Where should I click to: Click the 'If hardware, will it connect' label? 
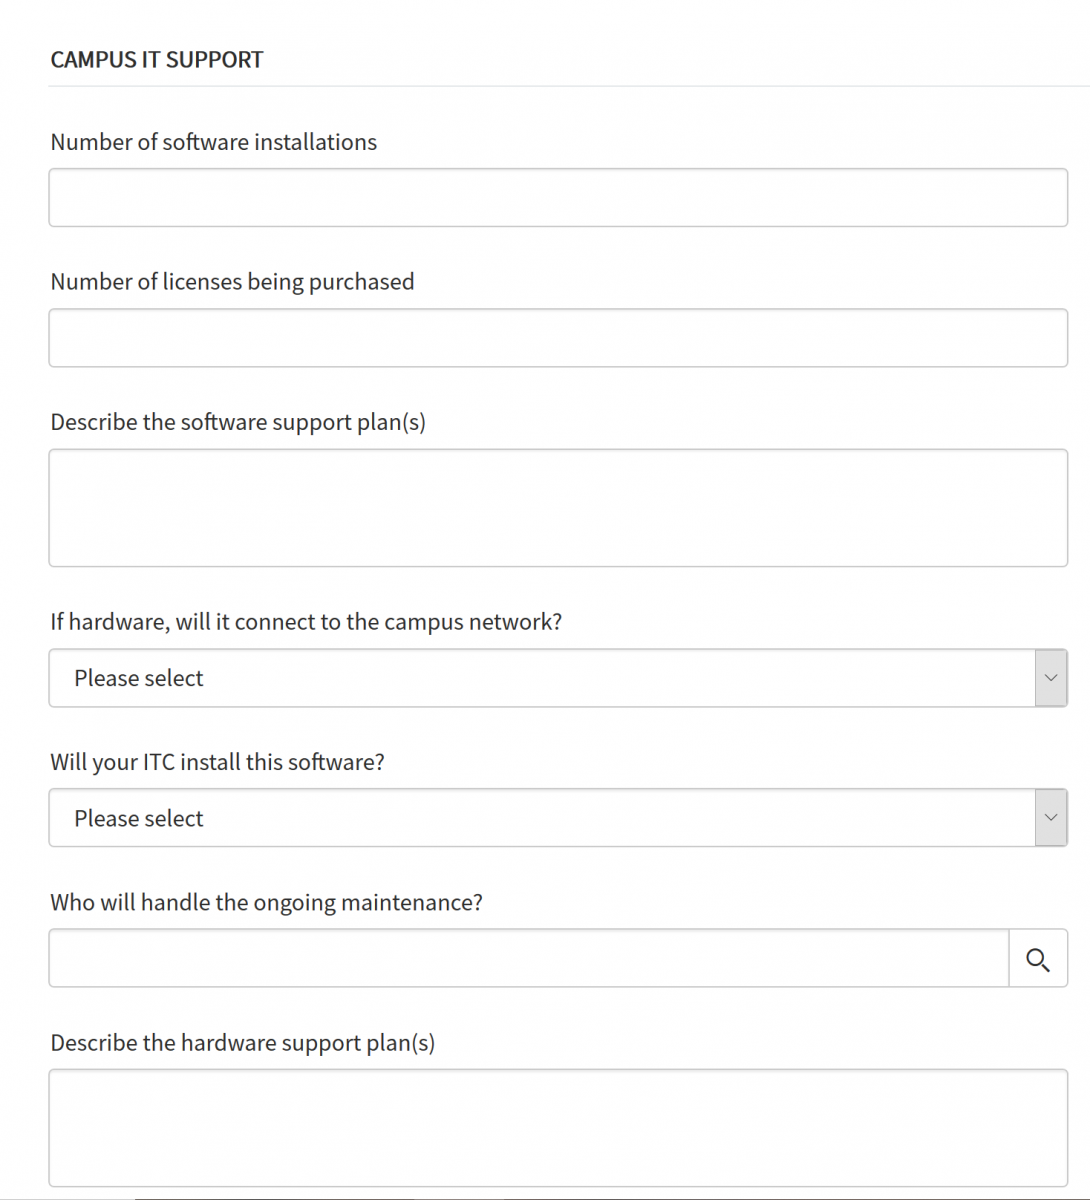pos(306,622)
